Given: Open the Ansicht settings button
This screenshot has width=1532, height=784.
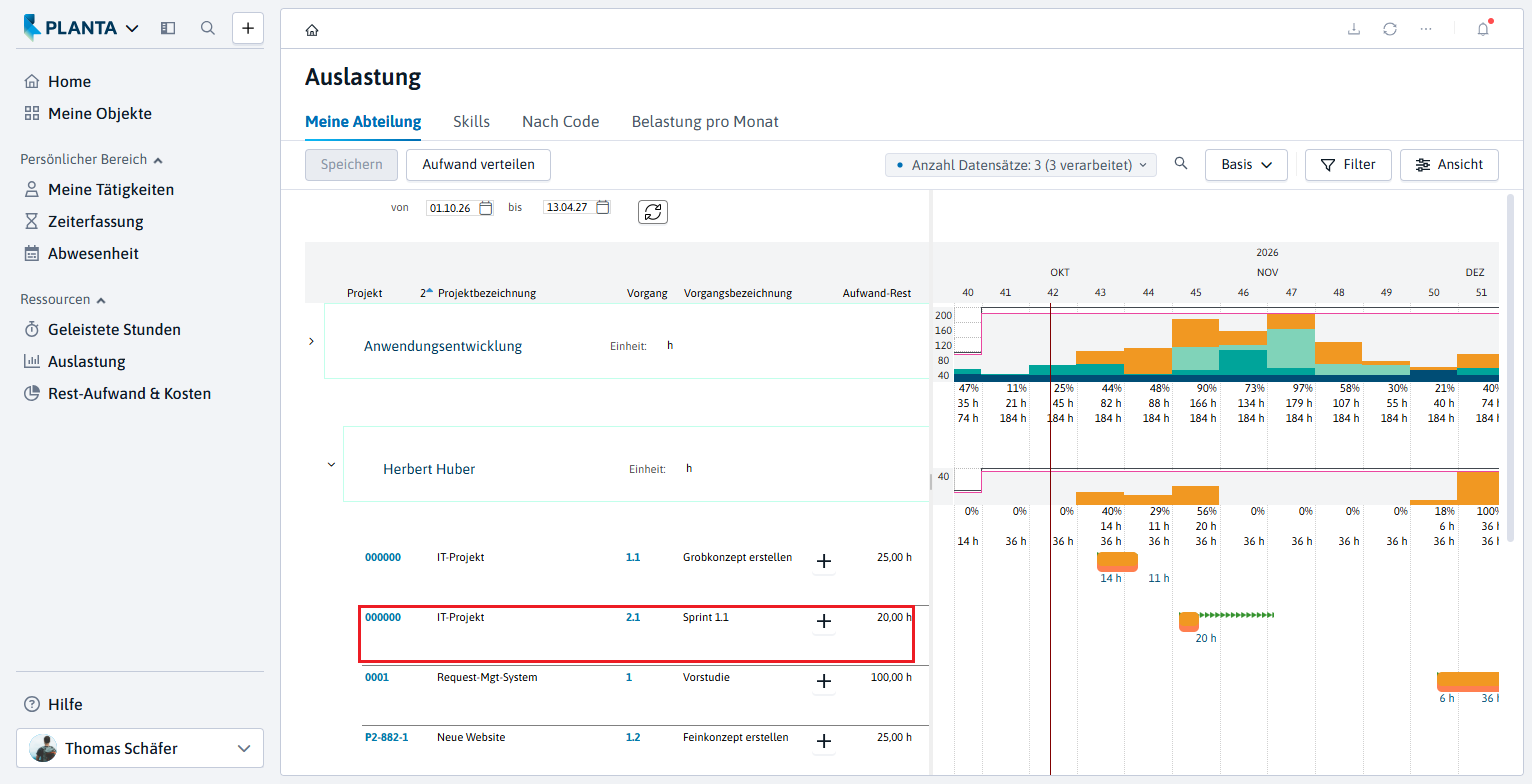Looking at the screenshot, I should 1449,165.
